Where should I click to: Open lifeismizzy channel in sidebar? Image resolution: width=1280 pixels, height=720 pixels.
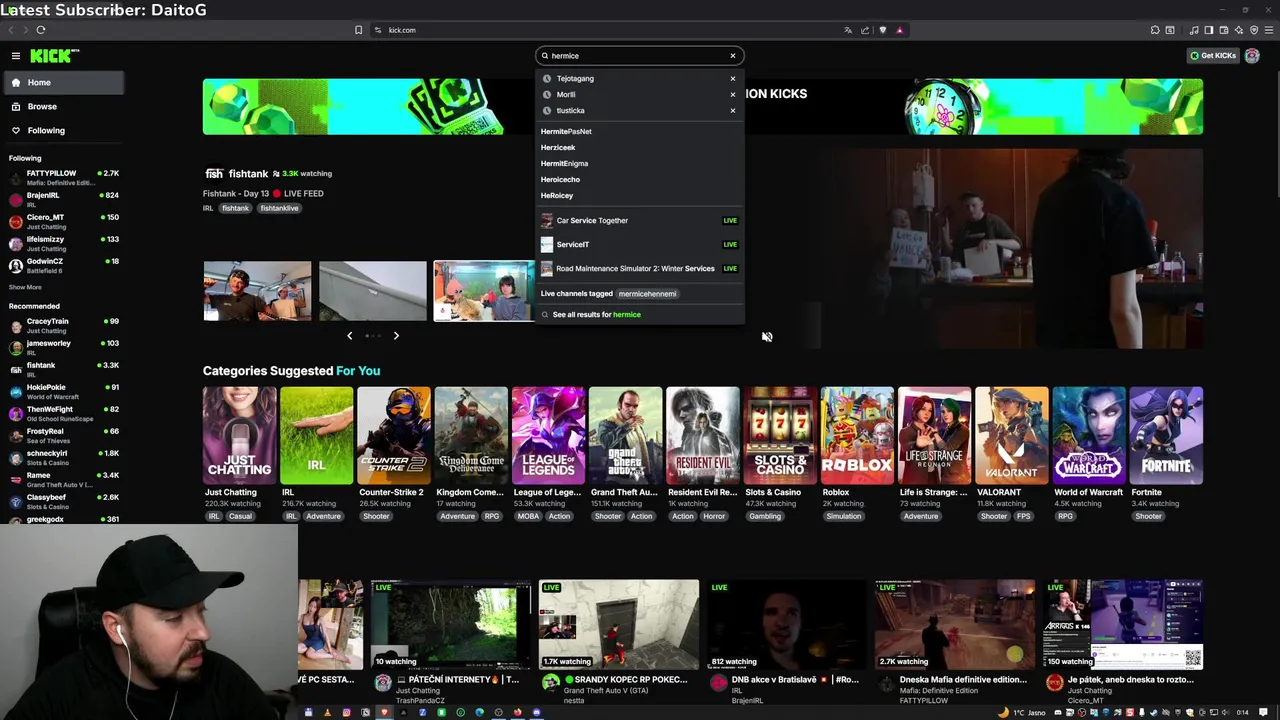(x=63, y=244)
